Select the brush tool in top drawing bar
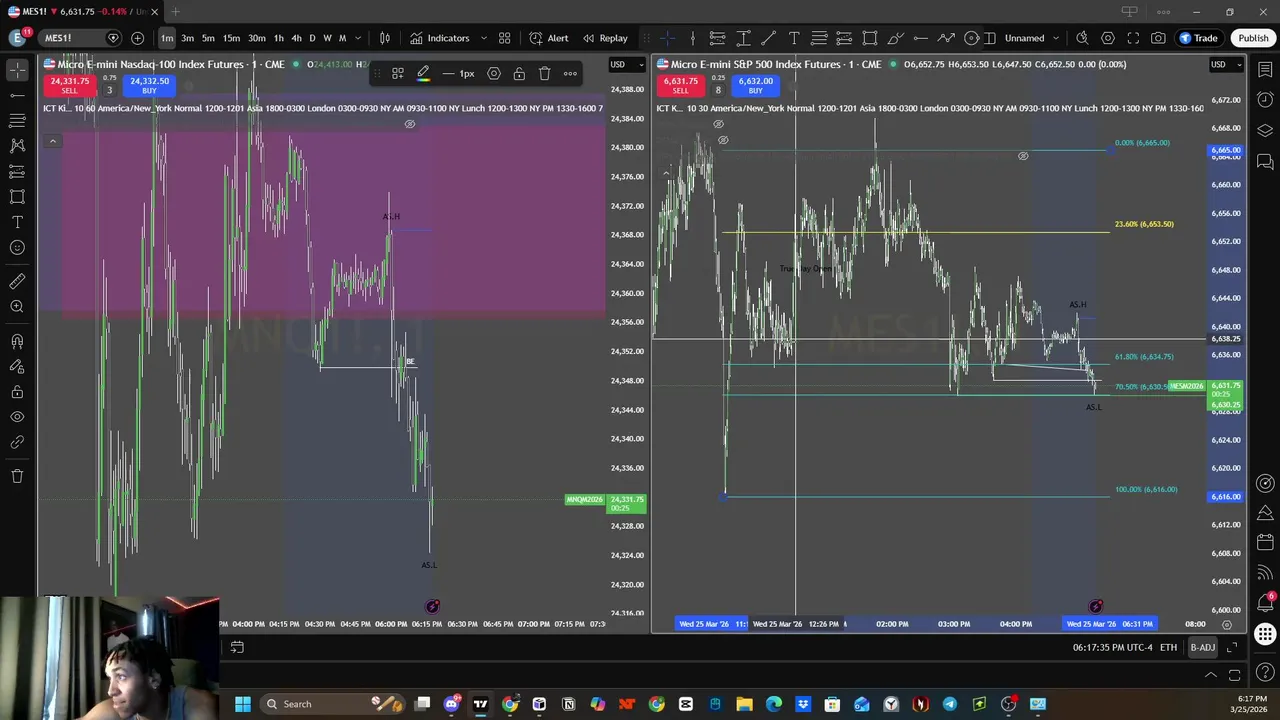Screen dimensions: 1280x720 [x=895, y=38]
